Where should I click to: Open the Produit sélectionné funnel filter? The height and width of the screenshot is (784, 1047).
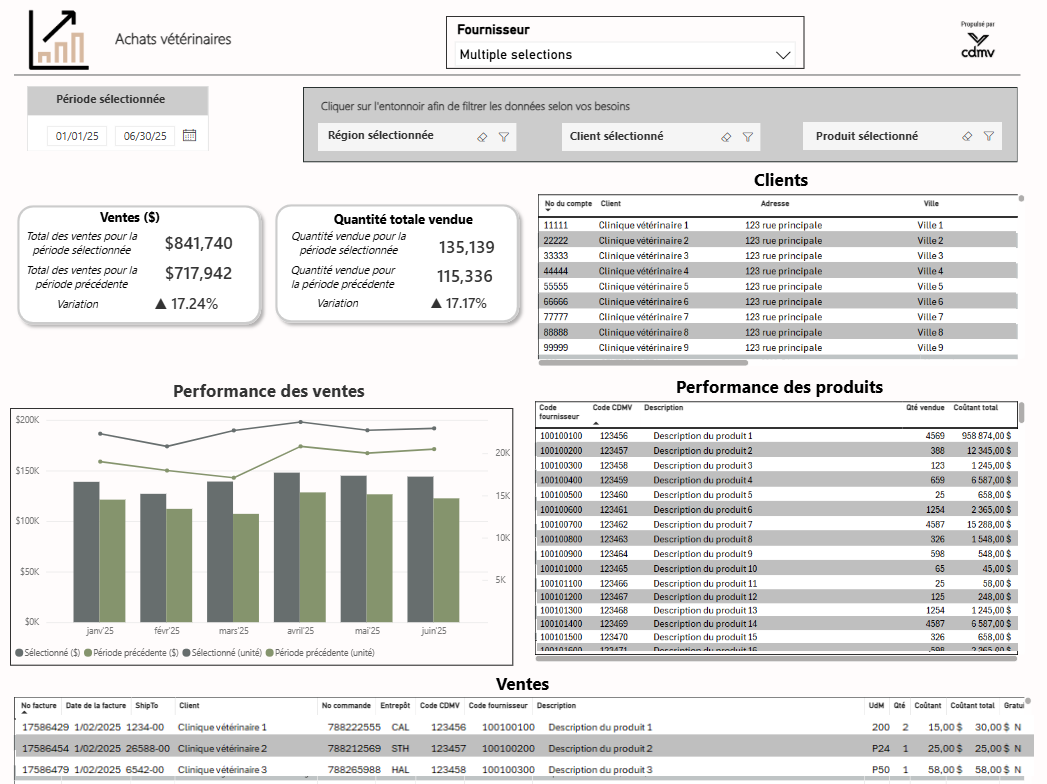(988, 137)
